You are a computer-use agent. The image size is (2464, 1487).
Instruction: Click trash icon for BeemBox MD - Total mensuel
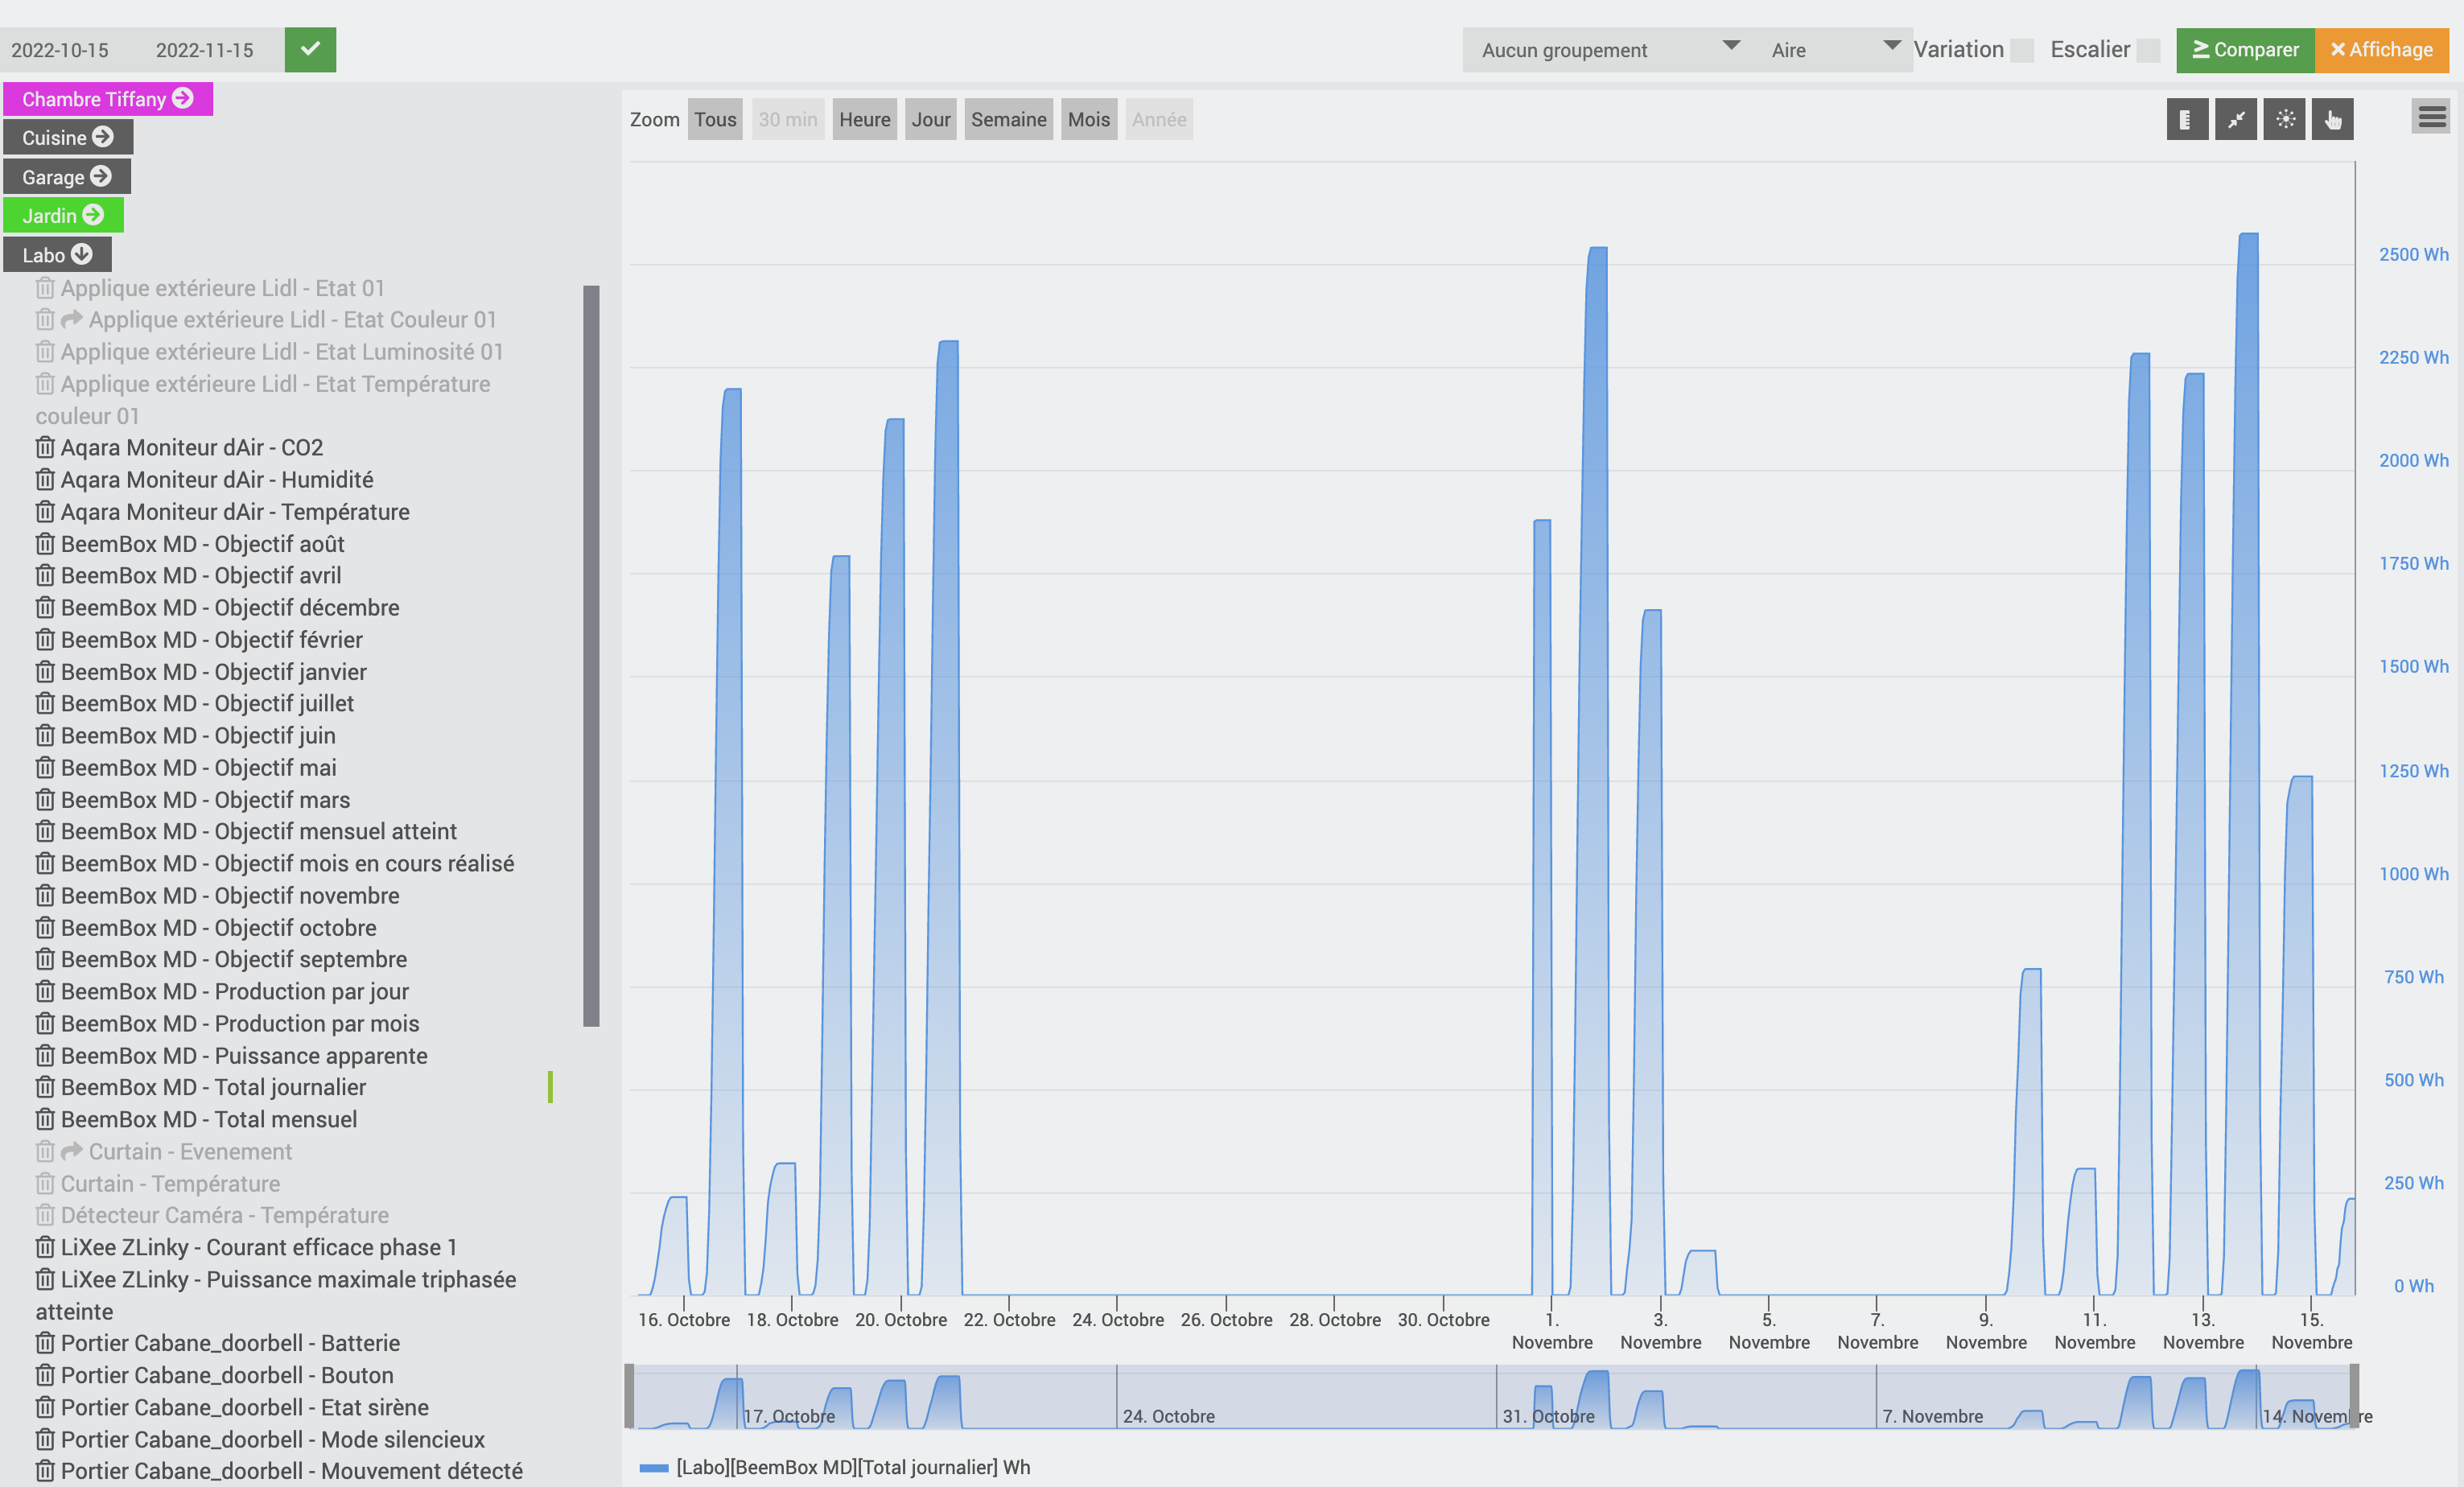pyautogui.click(x=45, y=1119)
